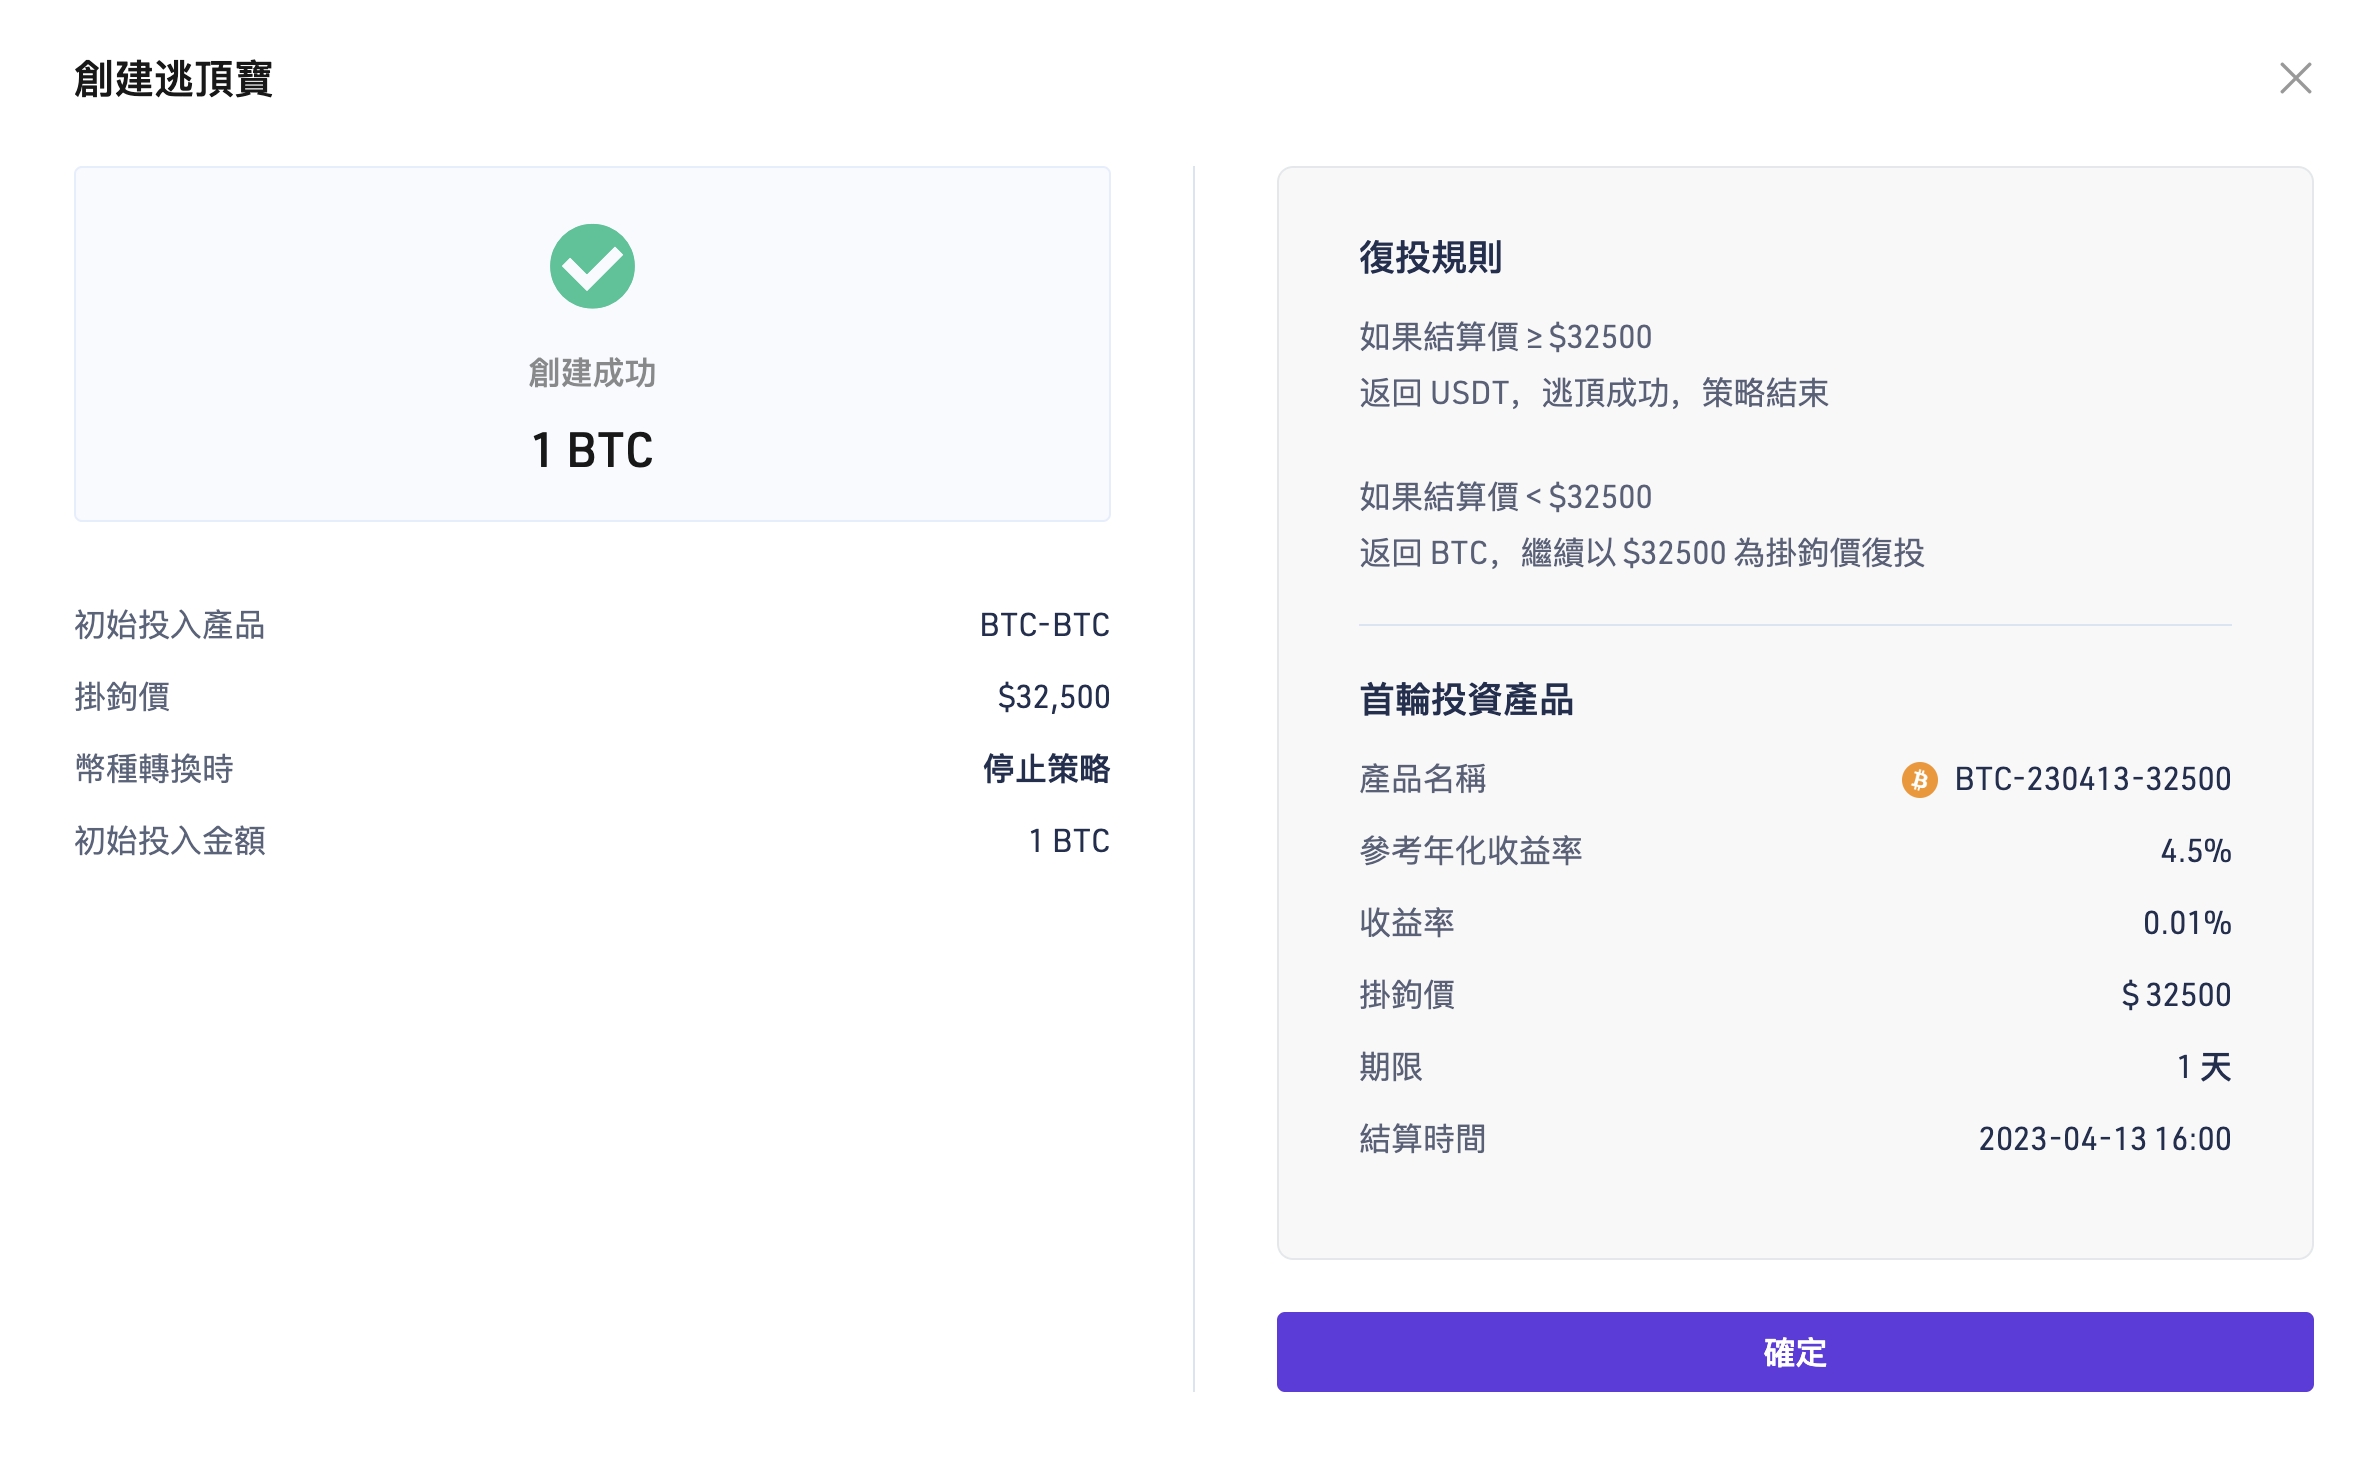Click the green success checkmark icon
2378x1464 pixels.
[592, 266]
